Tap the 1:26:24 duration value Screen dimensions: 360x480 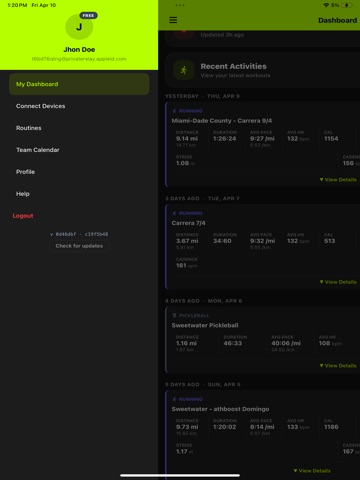point(224,138)
